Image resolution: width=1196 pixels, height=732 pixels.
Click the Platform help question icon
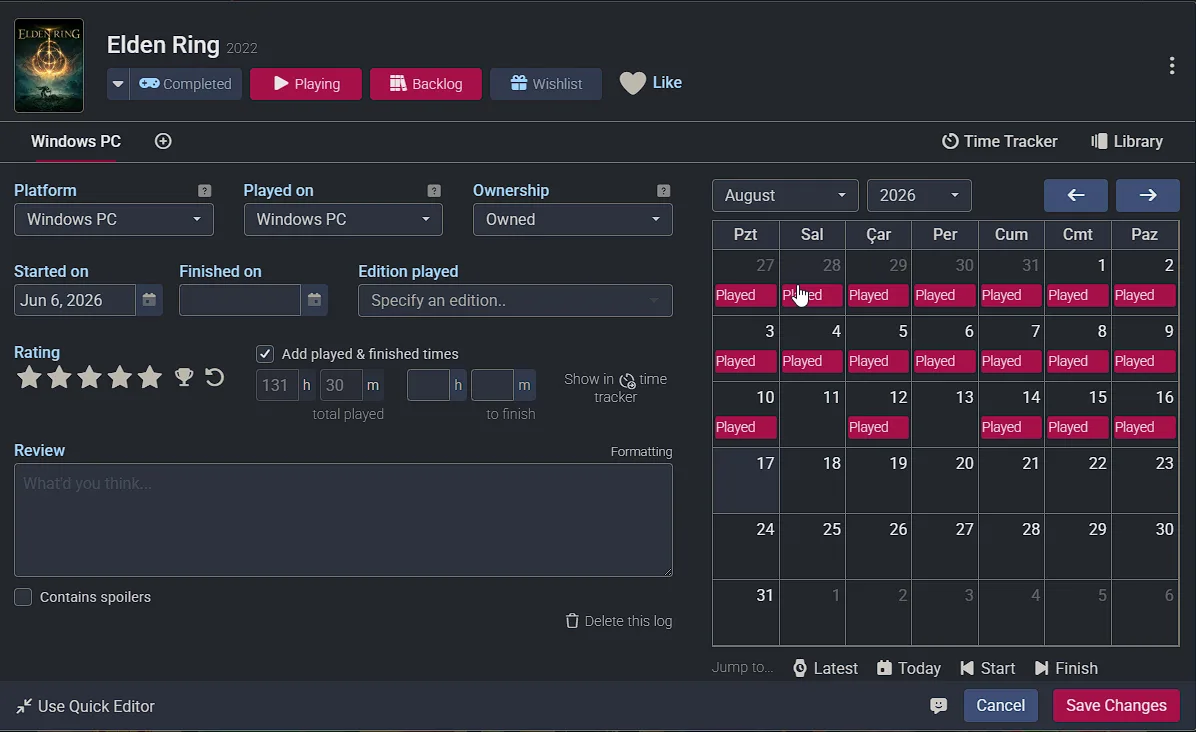[x=204, y=191]
